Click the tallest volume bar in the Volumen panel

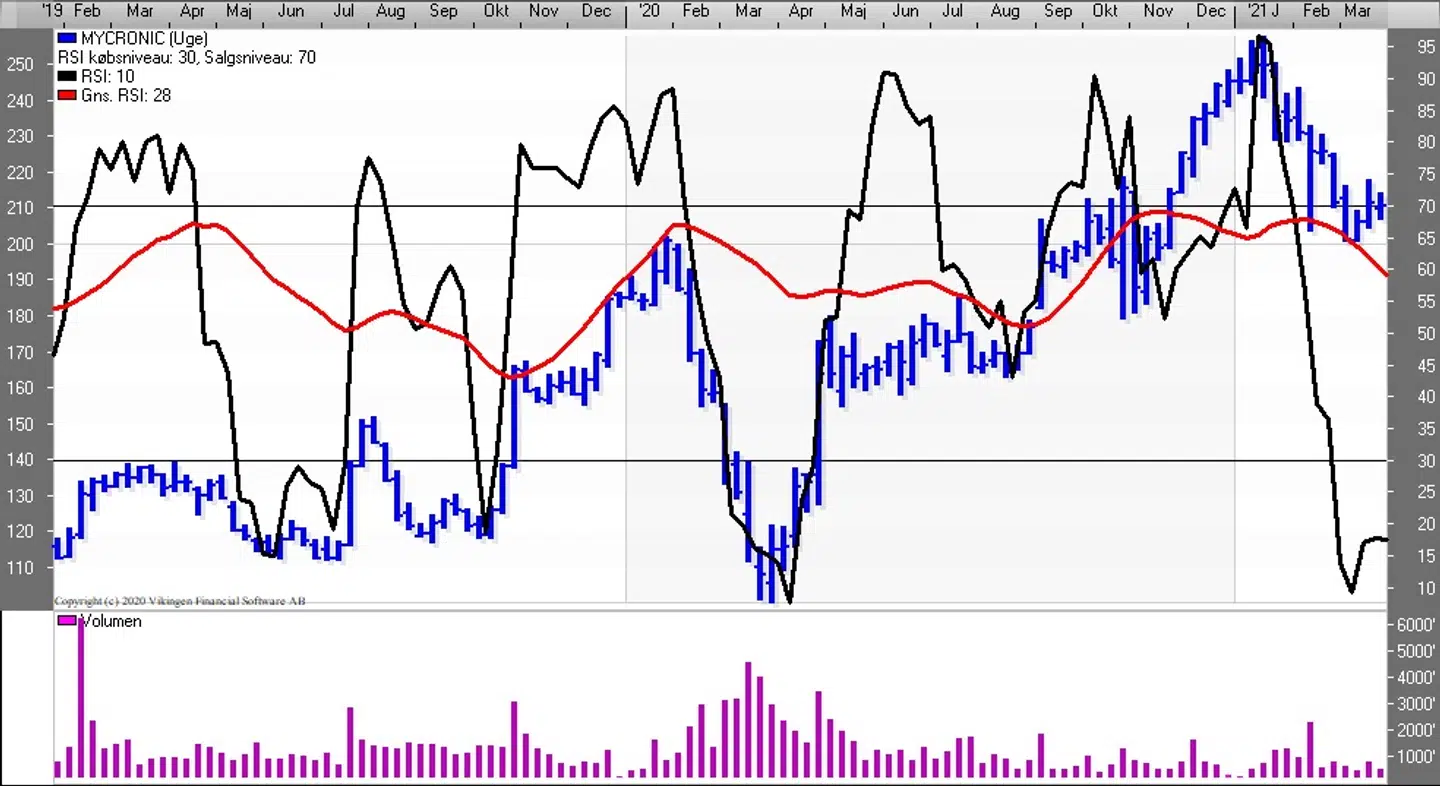click(81, 700)
